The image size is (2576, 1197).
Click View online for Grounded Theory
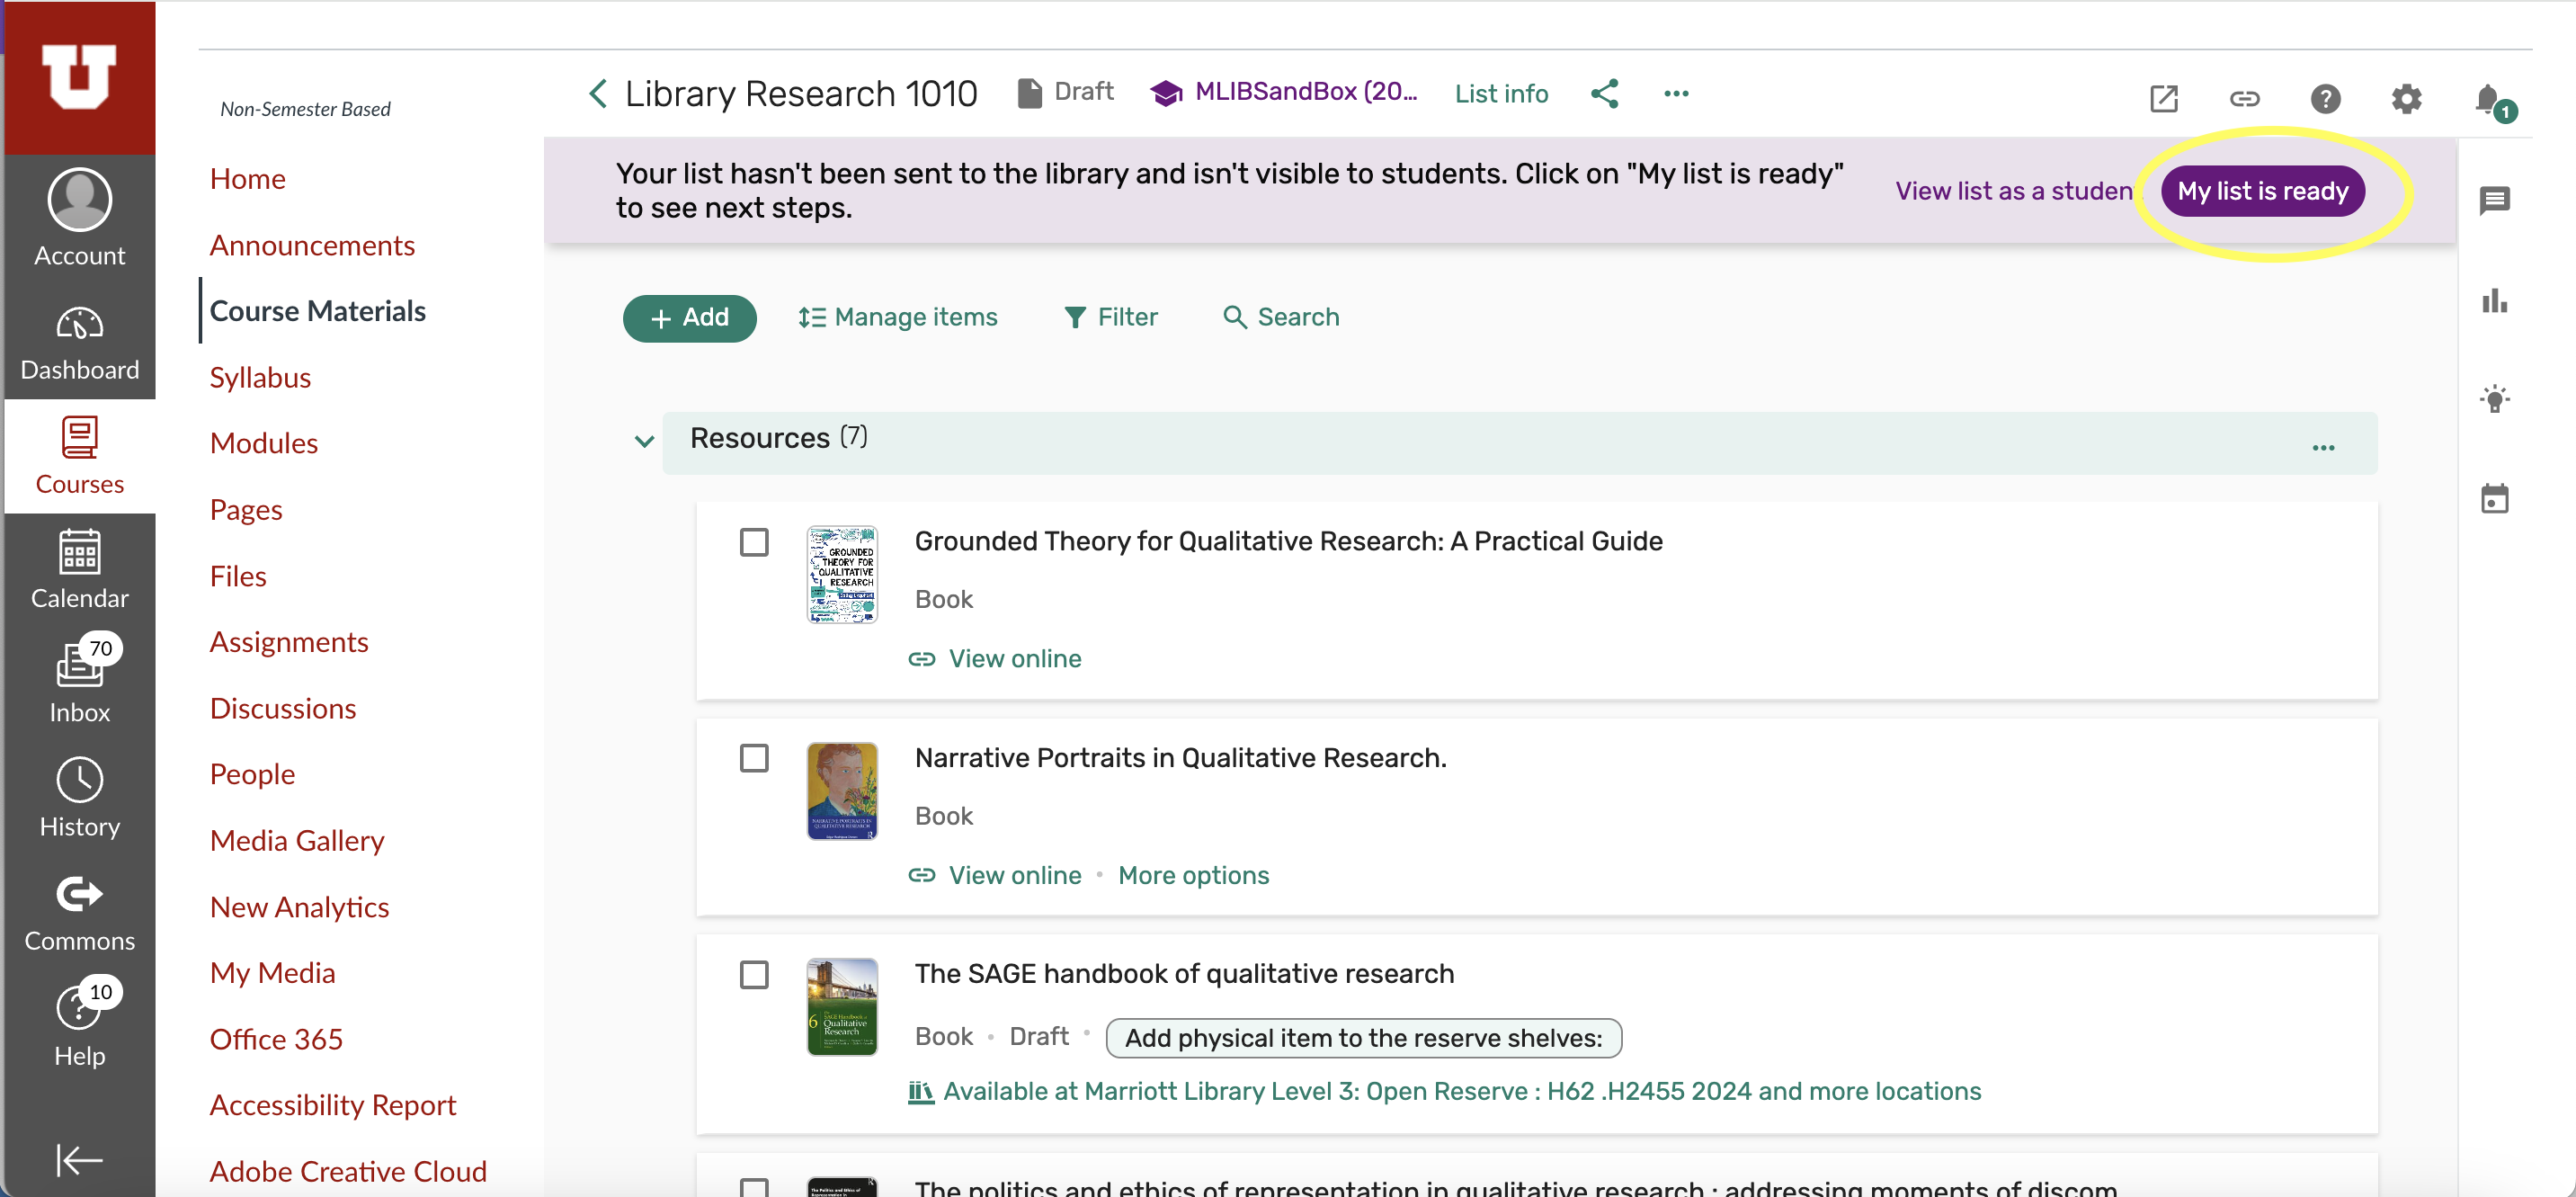[x=995, y=659]
